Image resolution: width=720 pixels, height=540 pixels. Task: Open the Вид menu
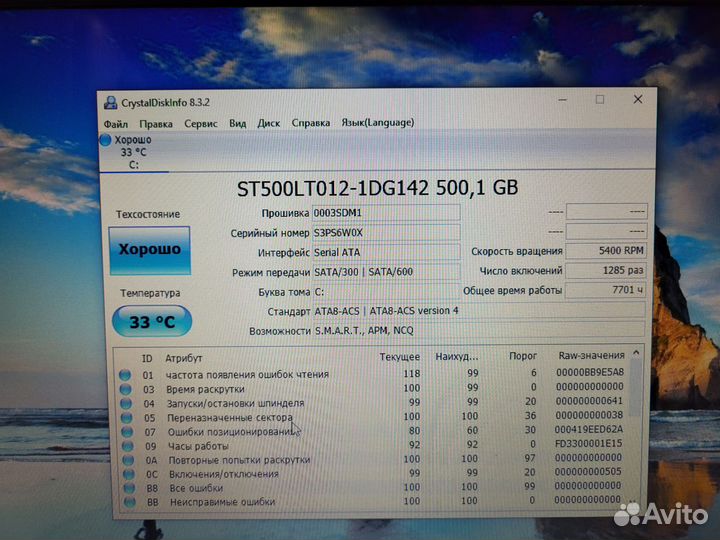(x=237, y=124)
